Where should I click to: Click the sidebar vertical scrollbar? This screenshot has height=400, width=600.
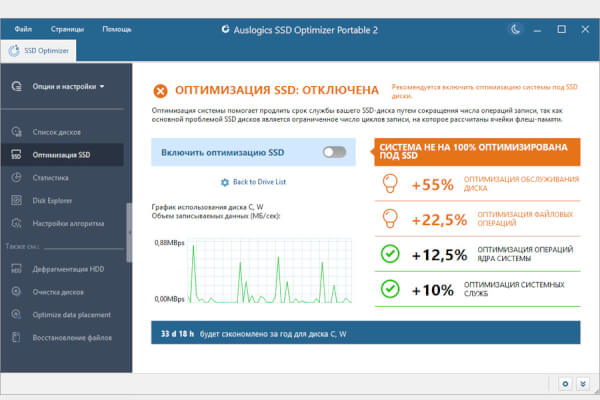pyautogui.click(x=129, y=233)
